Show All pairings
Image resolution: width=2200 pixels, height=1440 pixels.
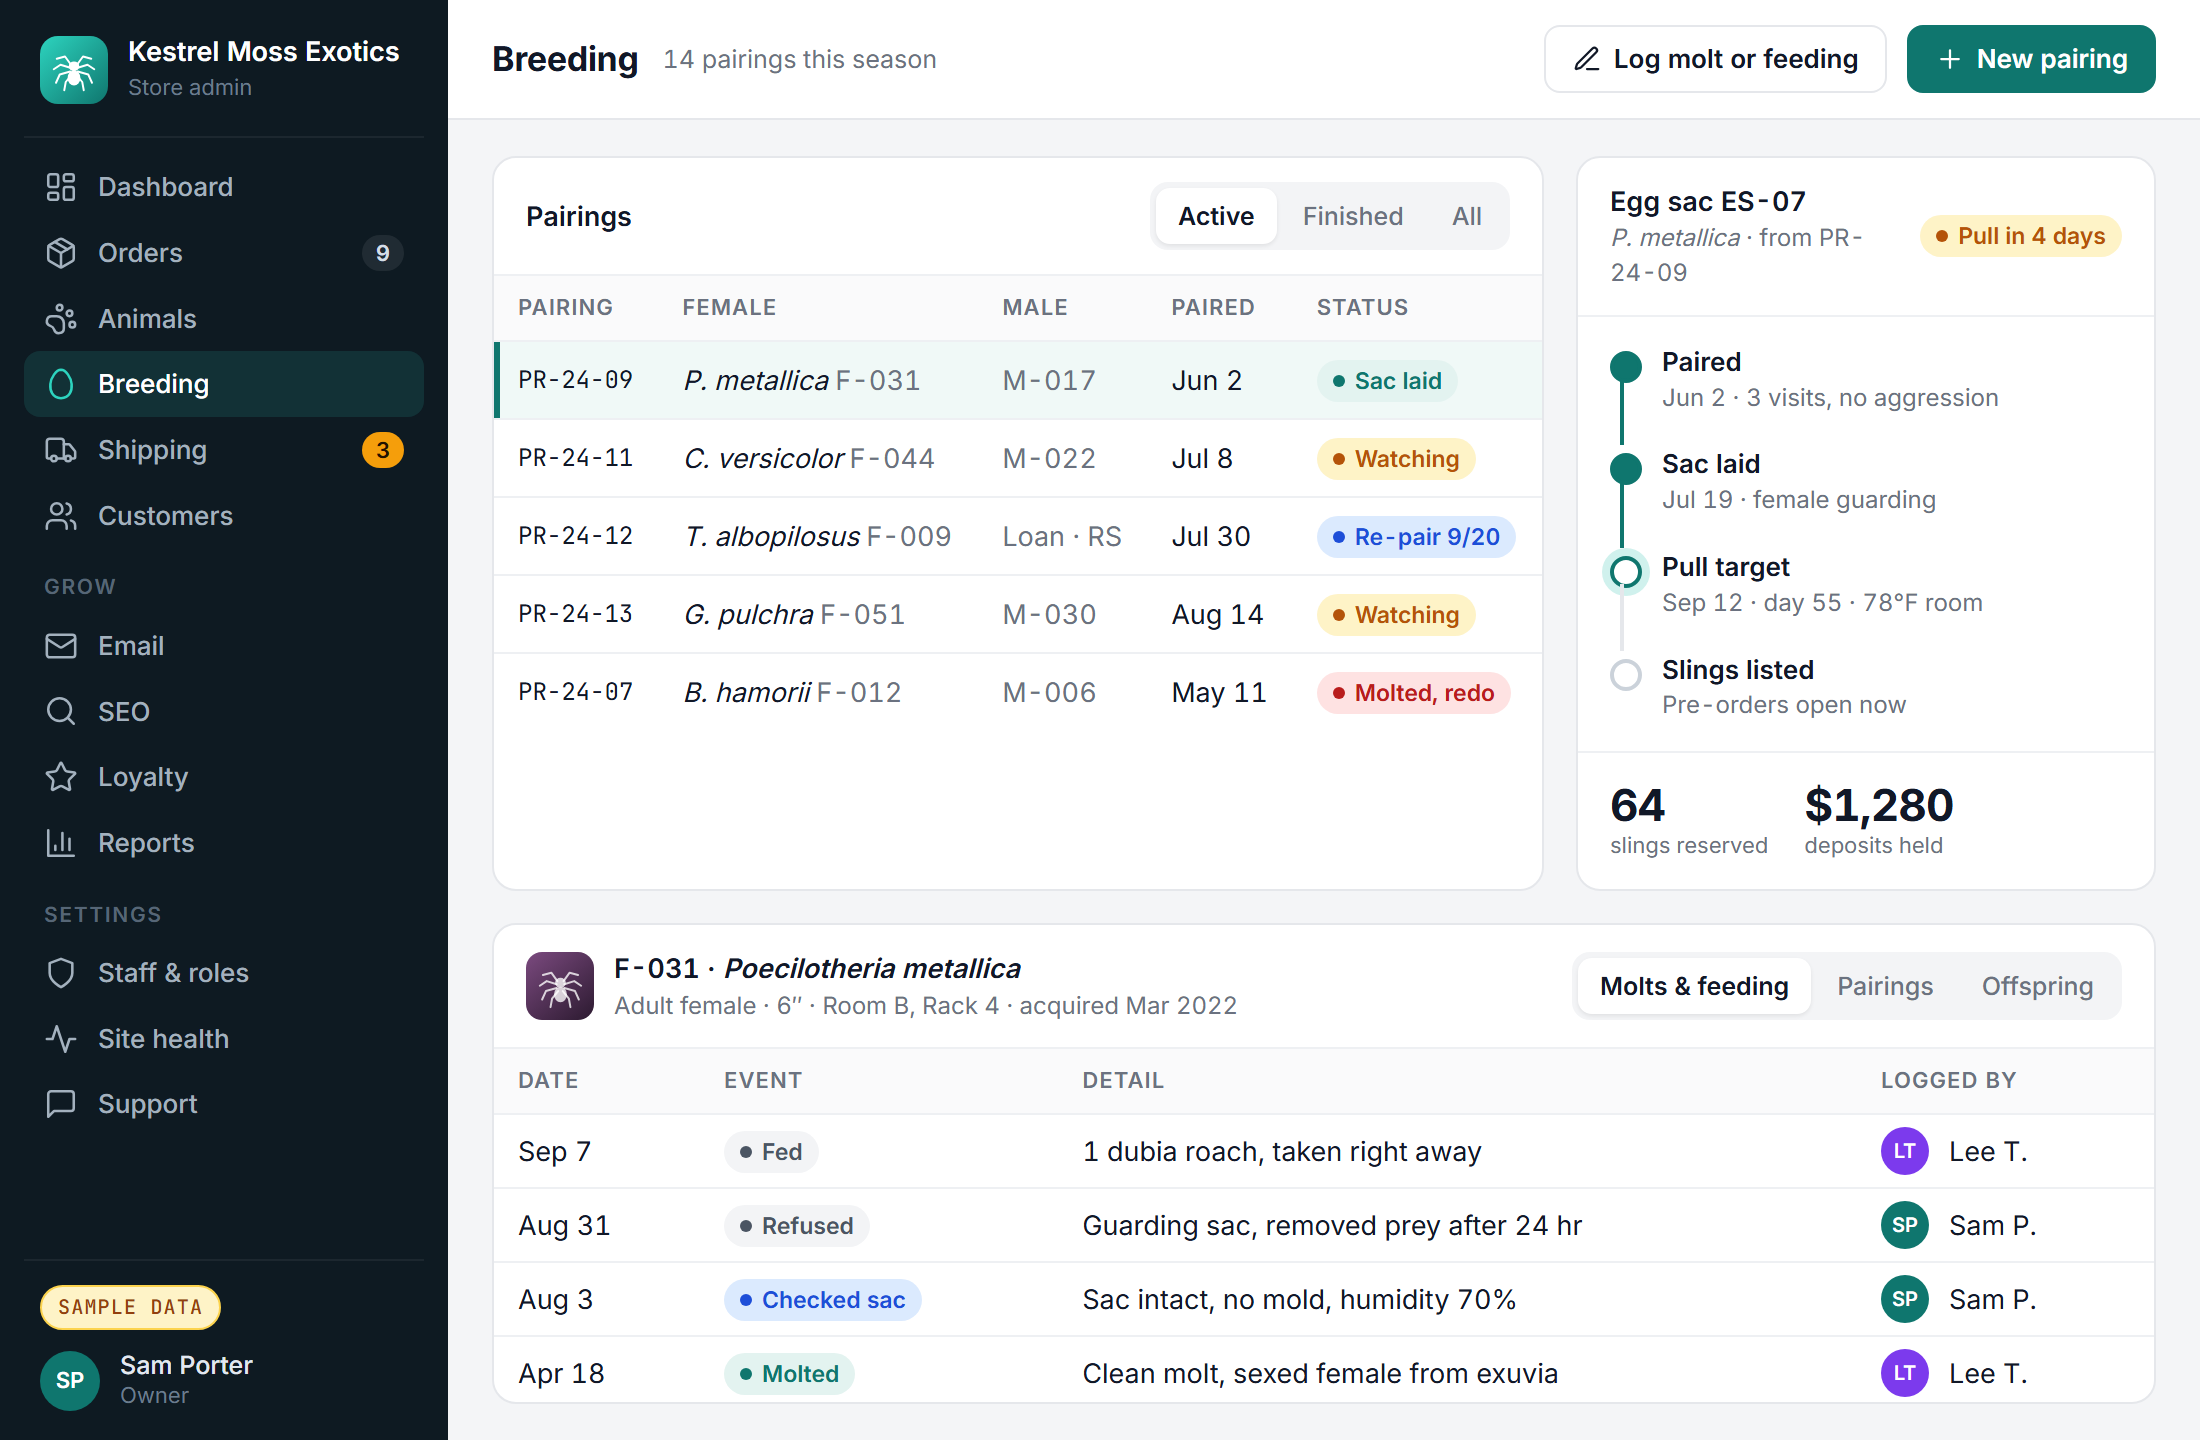pyautogui.click(x=1466, y=216)
